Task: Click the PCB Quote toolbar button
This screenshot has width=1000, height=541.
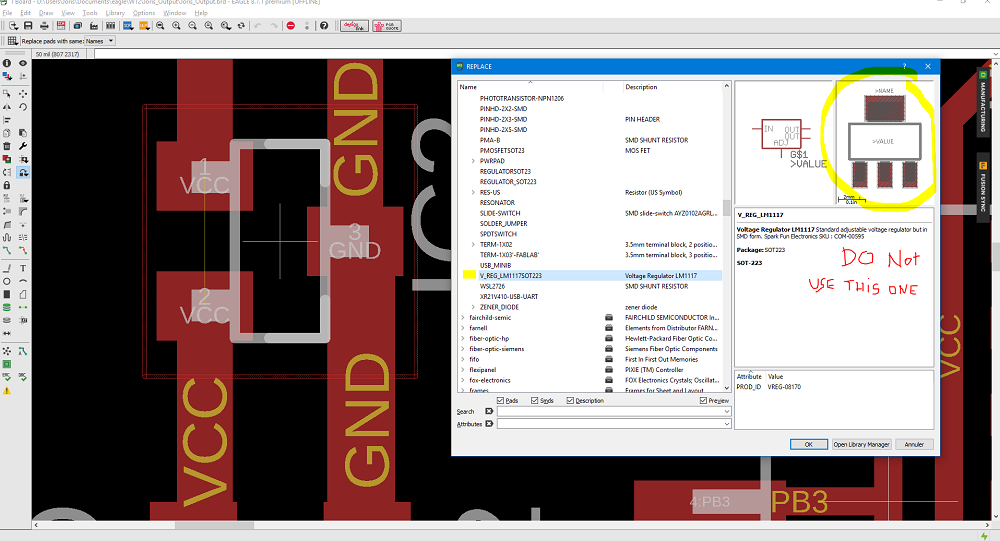Action: (387, 26)
